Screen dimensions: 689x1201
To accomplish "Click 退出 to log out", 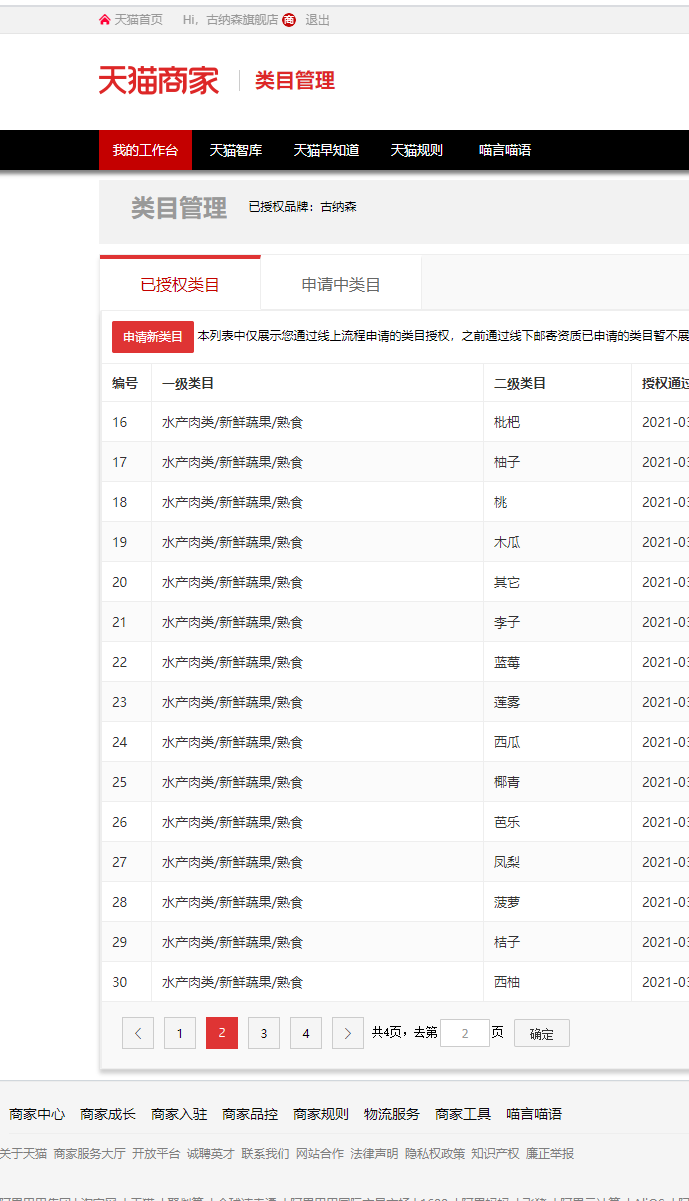I will pos(317,20).
